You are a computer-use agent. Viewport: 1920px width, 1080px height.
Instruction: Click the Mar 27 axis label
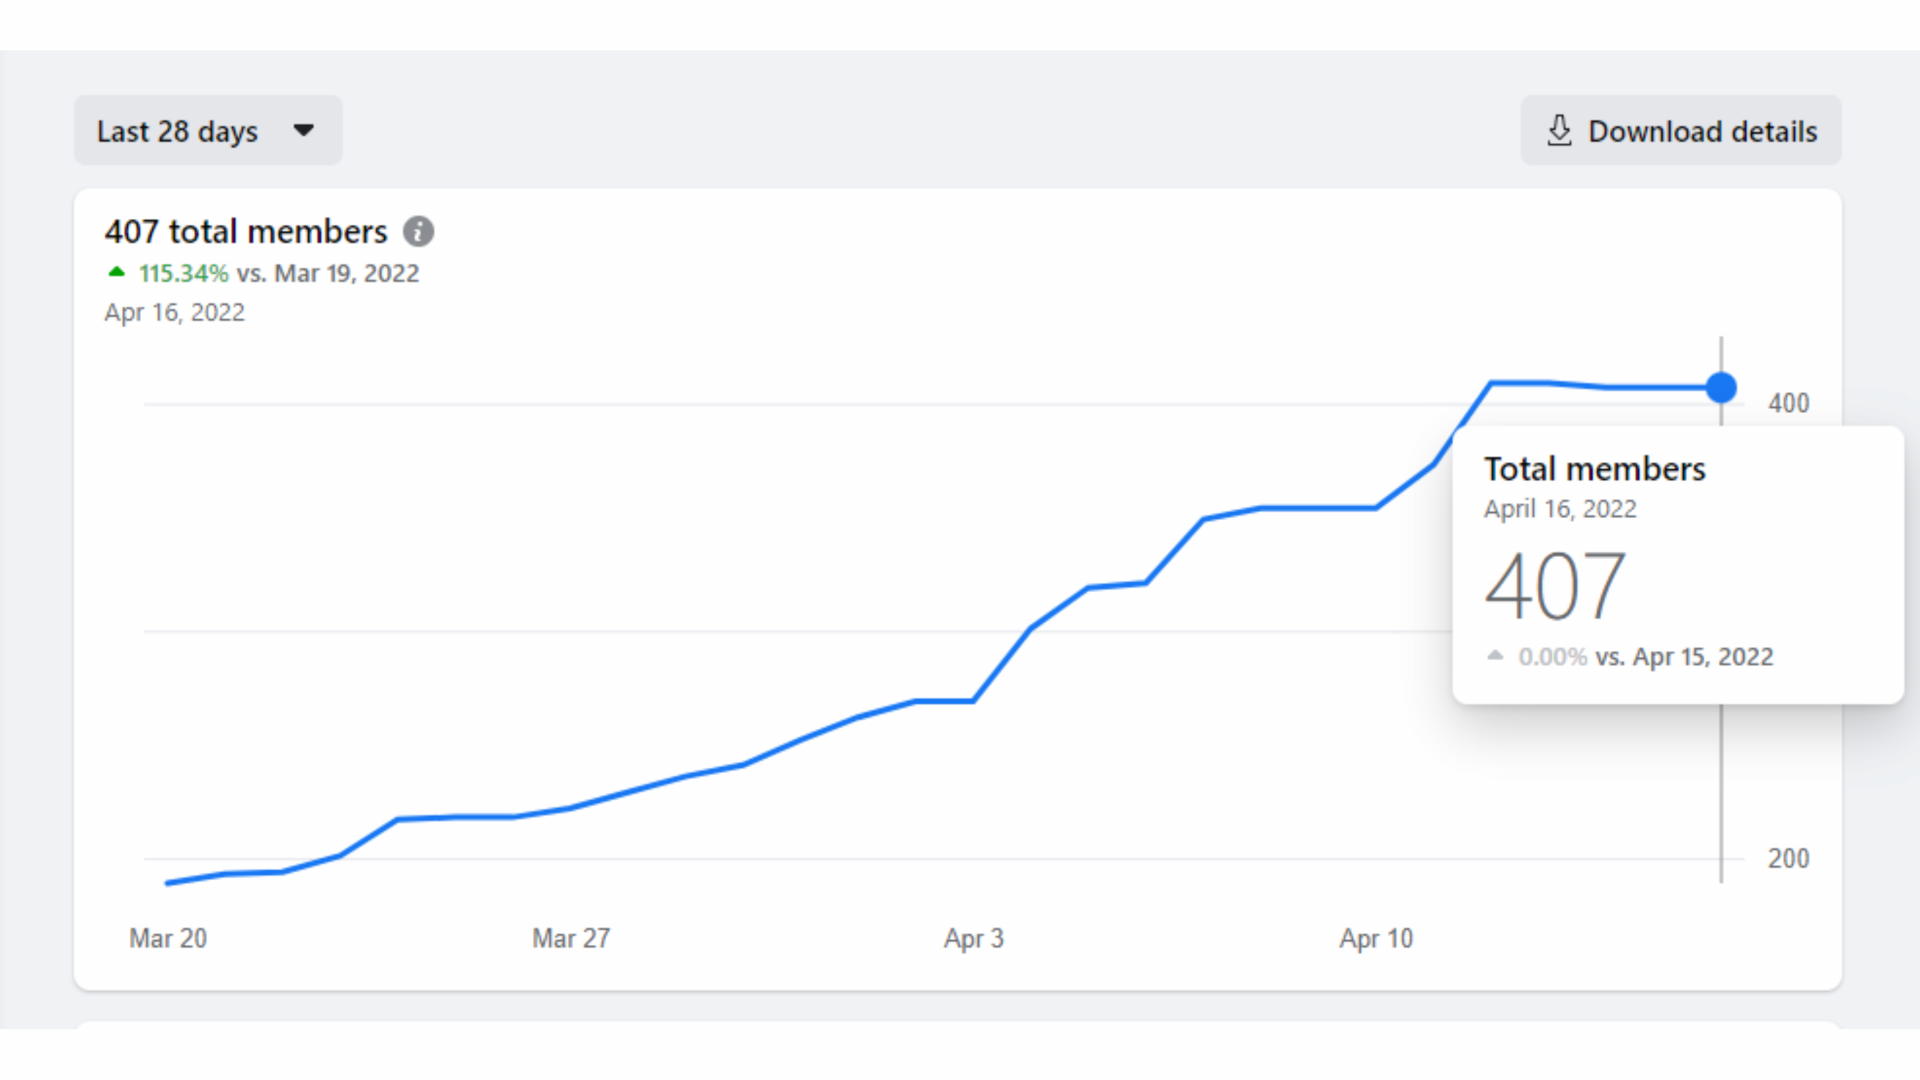[571, 939]
